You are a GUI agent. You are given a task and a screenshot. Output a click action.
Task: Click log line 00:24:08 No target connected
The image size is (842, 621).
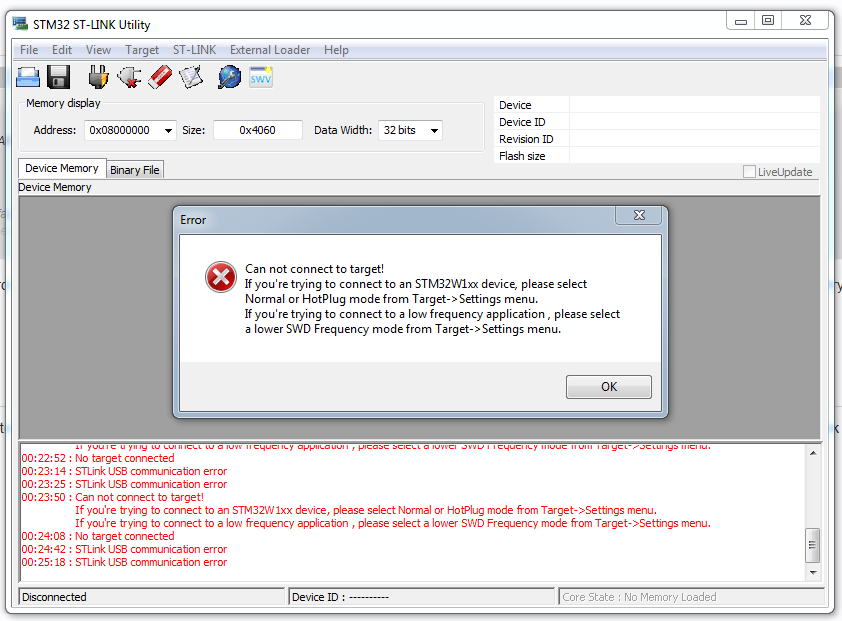pyautogui.click(x=98, y=536)
